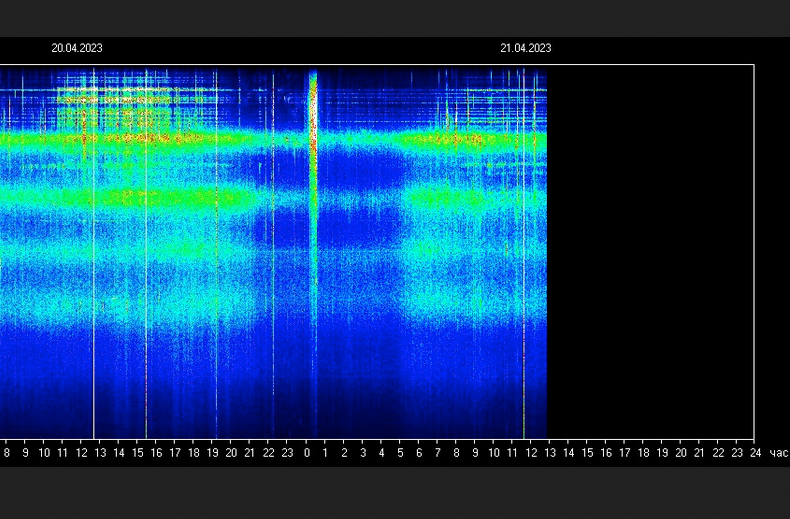
Task: Click the vertical spike line between 15 and 16 on 20.04
Action: pos(146,252)
